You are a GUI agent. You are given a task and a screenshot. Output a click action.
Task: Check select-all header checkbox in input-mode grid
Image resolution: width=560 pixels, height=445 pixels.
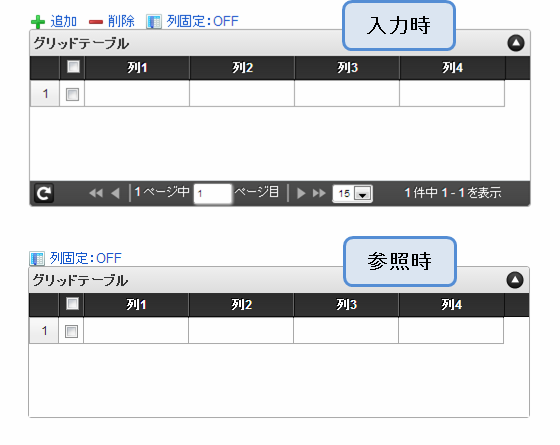coord(74,67)
